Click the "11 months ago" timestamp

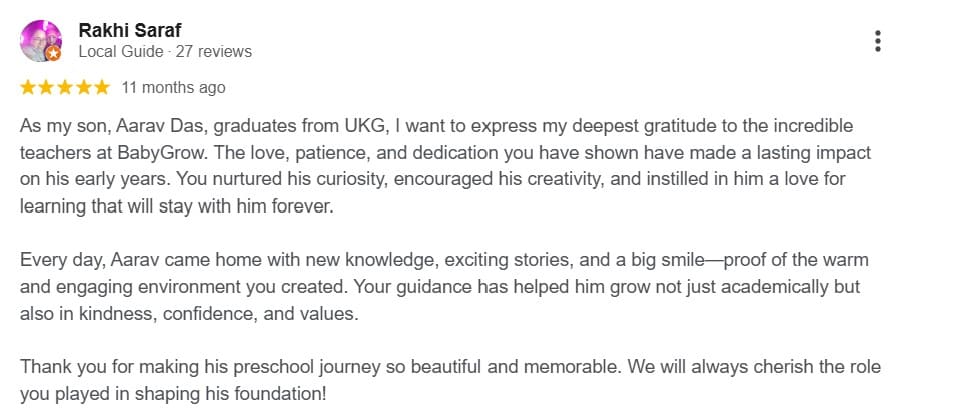(173, 88)
